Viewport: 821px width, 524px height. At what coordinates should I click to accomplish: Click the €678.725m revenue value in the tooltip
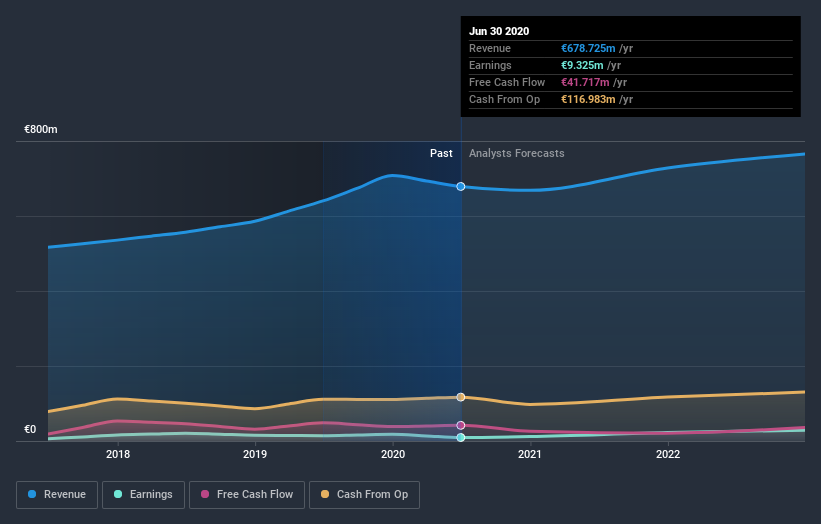click(x=588, y=48)
